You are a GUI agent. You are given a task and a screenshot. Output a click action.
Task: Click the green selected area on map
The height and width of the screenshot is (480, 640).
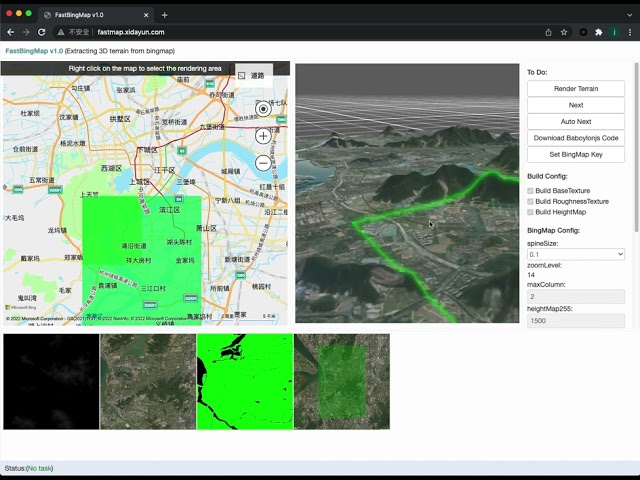click(x=142, y=260)
